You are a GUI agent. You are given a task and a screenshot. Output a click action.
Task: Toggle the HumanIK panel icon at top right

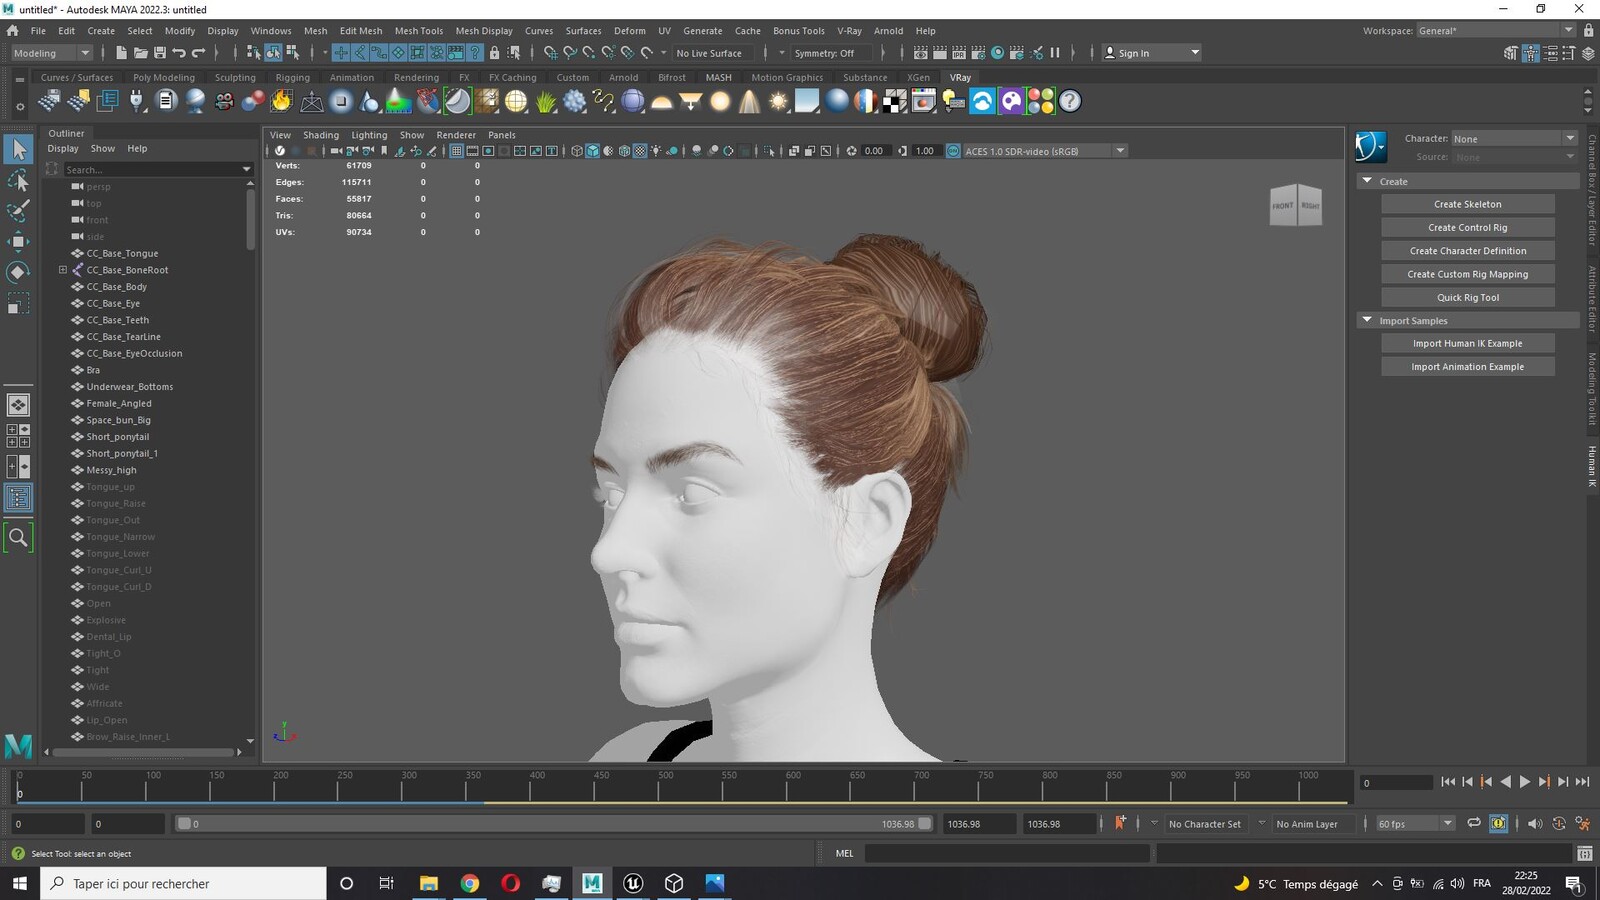[1530, 53]
